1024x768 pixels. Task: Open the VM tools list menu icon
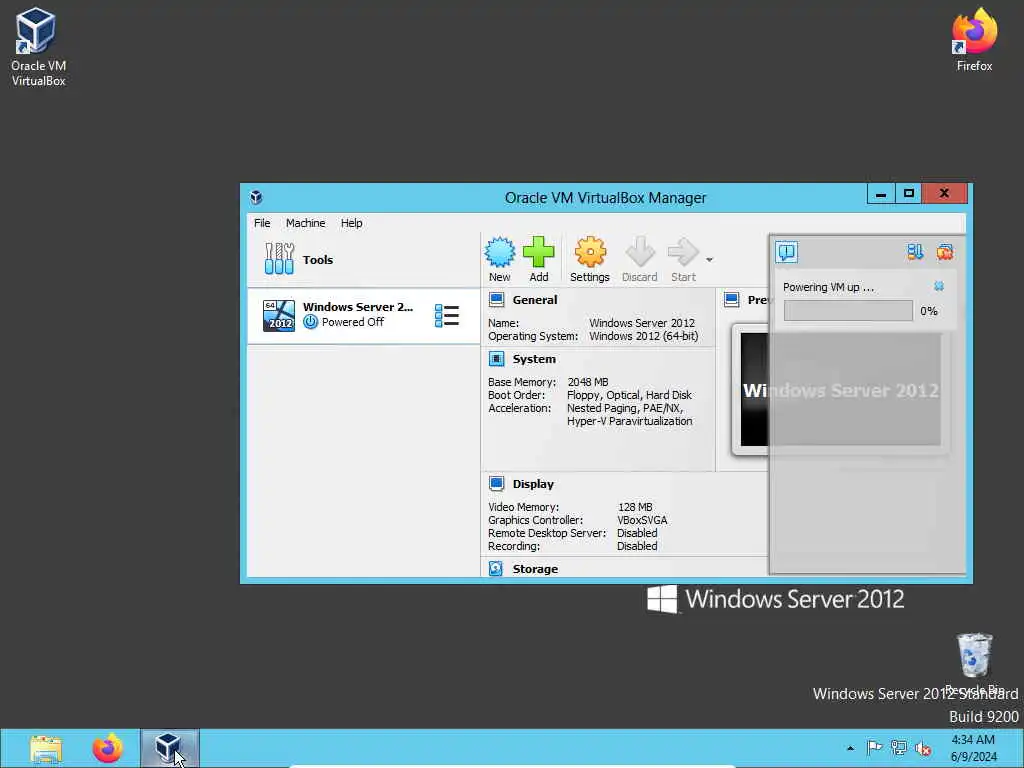coord(447,315)
